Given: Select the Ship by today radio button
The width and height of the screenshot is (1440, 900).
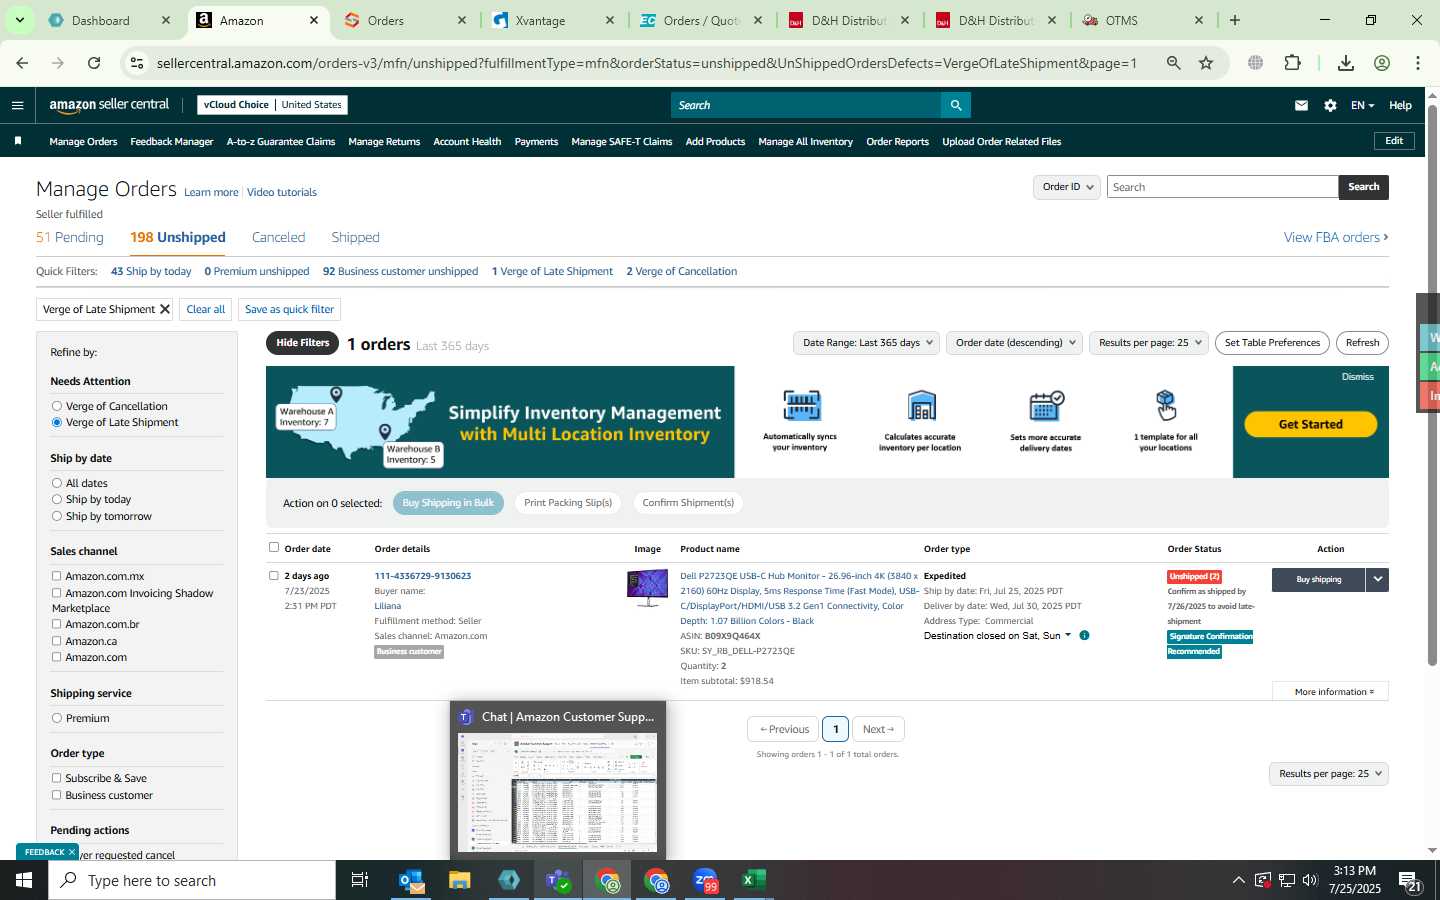Looking at the screenshot, I should click(57, 499).
